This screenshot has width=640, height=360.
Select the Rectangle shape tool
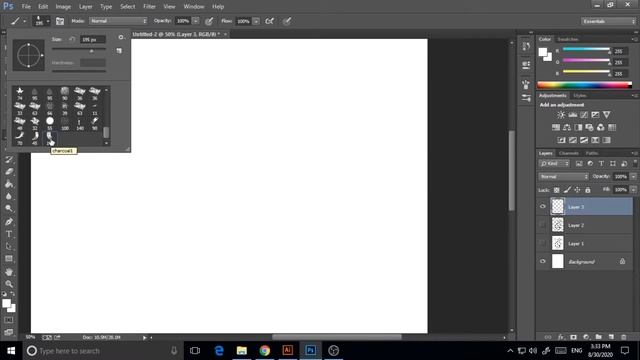[x=9, y=259]
